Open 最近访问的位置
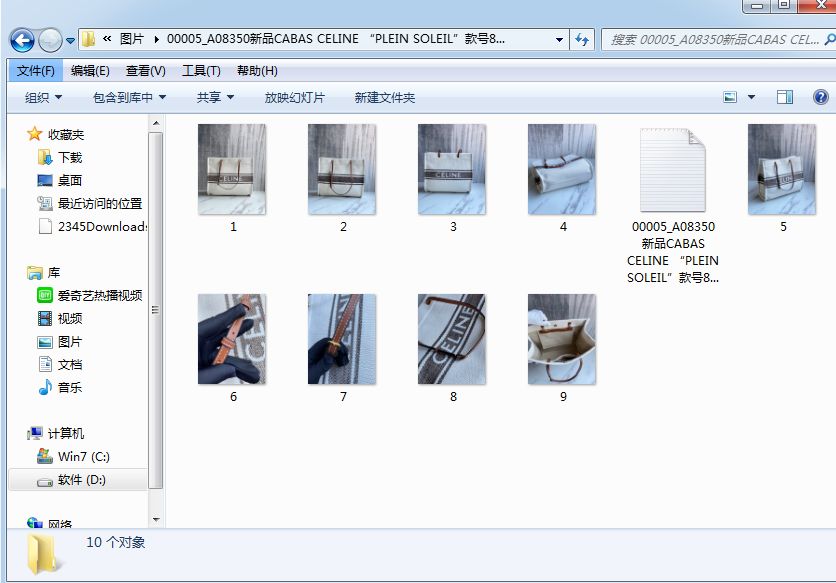 (100, 203)
